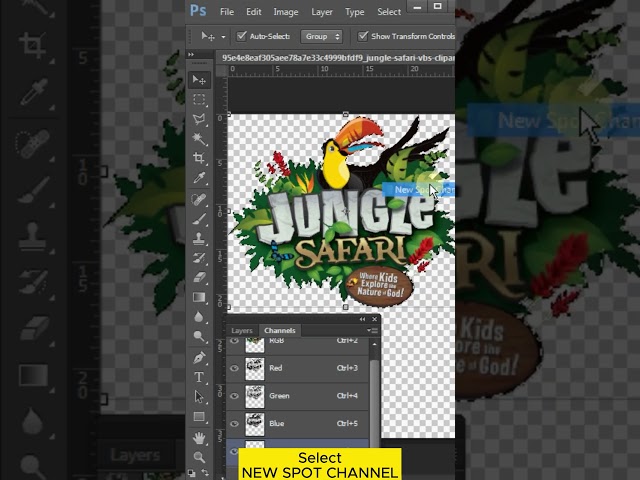Click the top center transform handle
This screenshot has width=640, height=480.
(x=346, y=115)
